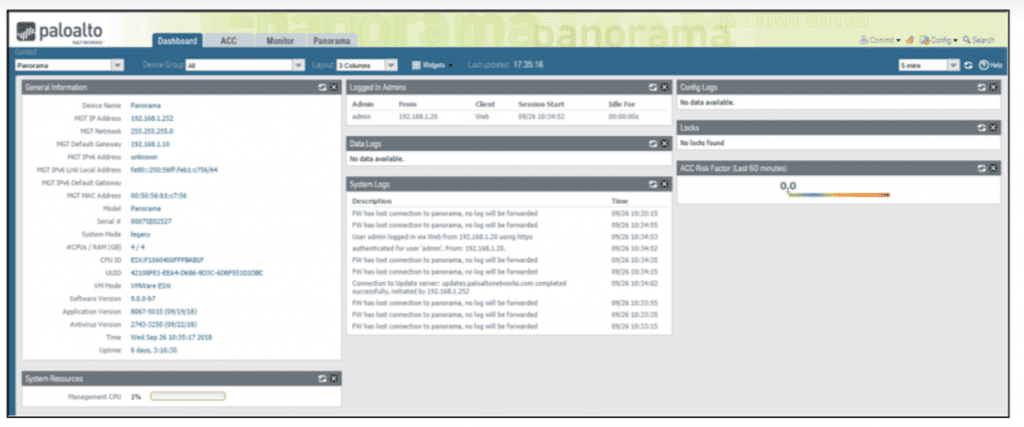Close the System Resources widget
Viewport: 1024px width, 427px height.
[x=334, y=379]
